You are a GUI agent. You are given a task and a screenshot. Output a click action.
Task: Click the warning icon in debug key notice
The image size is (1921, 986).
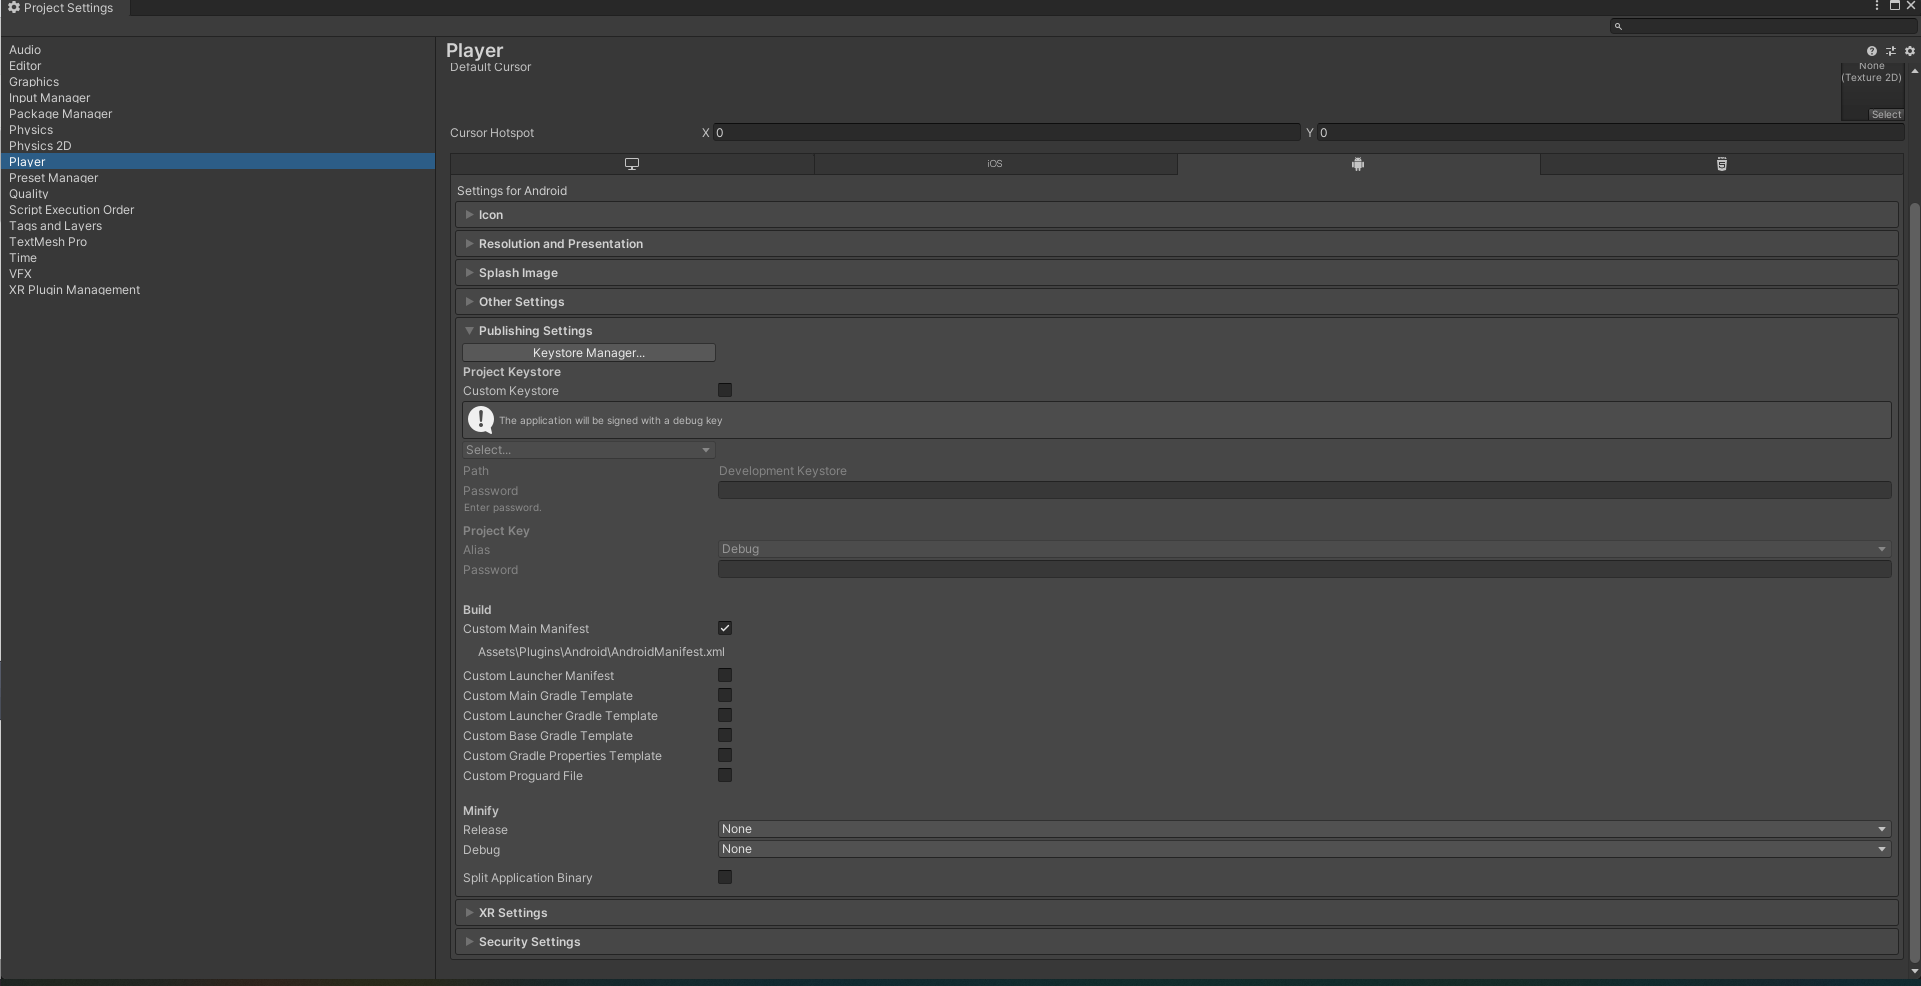481,420
